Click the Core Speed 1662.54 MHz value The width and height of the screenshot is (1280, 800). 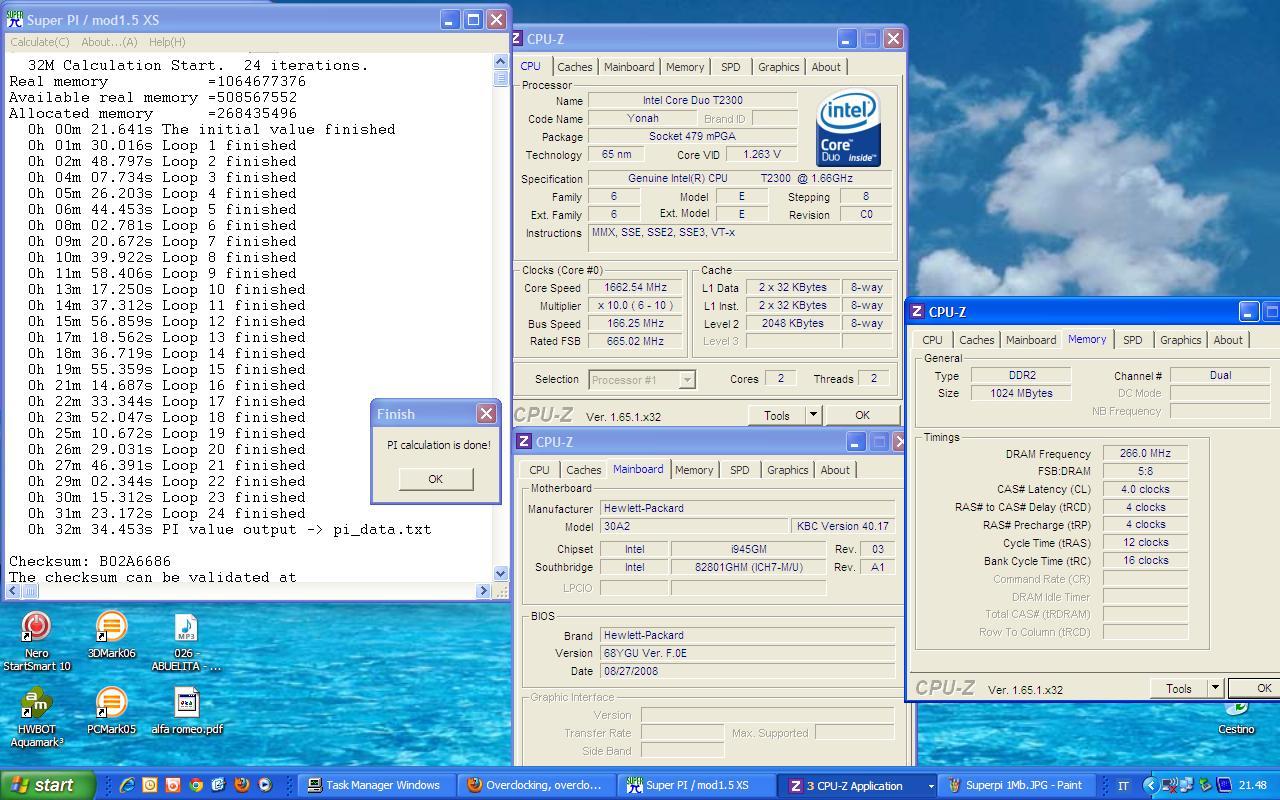click(635, 288)
